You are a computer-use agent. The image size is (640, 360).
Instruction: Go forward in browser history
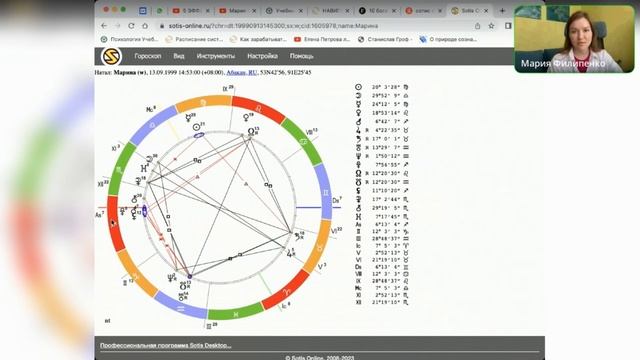(118, 26)
